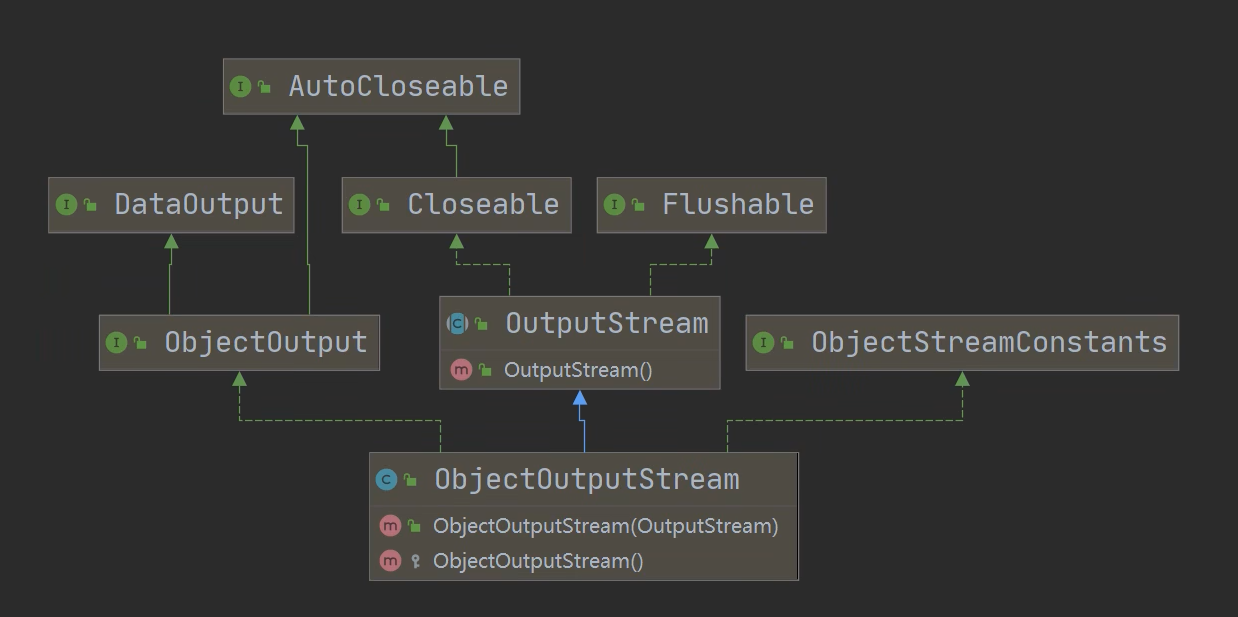This screenshot has width=1238, height=617.
Task: Click the interface icon next to ObjectStreamConstants
Action: click(763, 343)
